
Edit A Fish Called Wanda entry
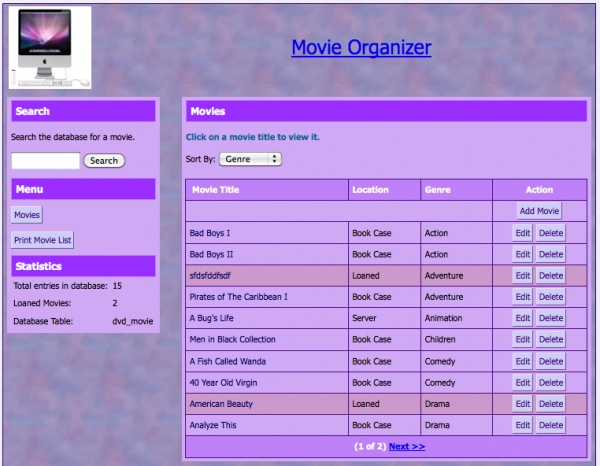click(x=522, y=362)
